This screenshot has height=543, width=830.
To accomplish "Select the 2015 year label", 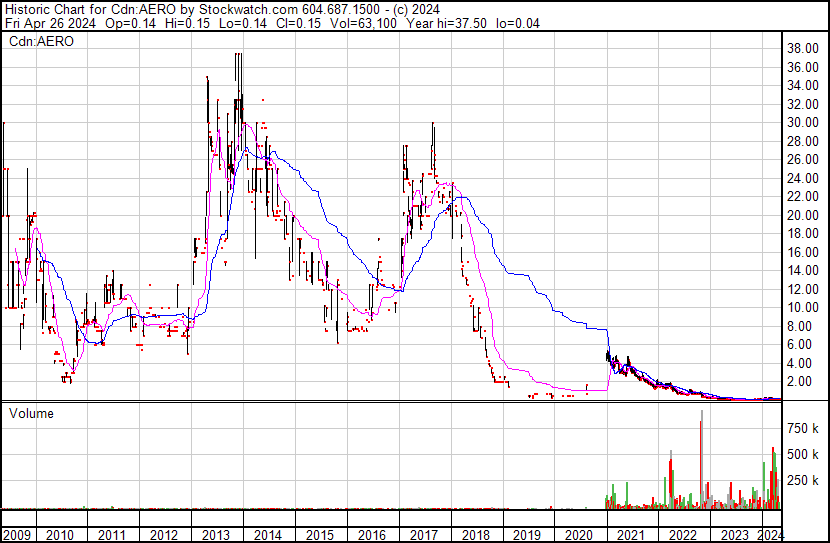I will click(x=320, y=535).
